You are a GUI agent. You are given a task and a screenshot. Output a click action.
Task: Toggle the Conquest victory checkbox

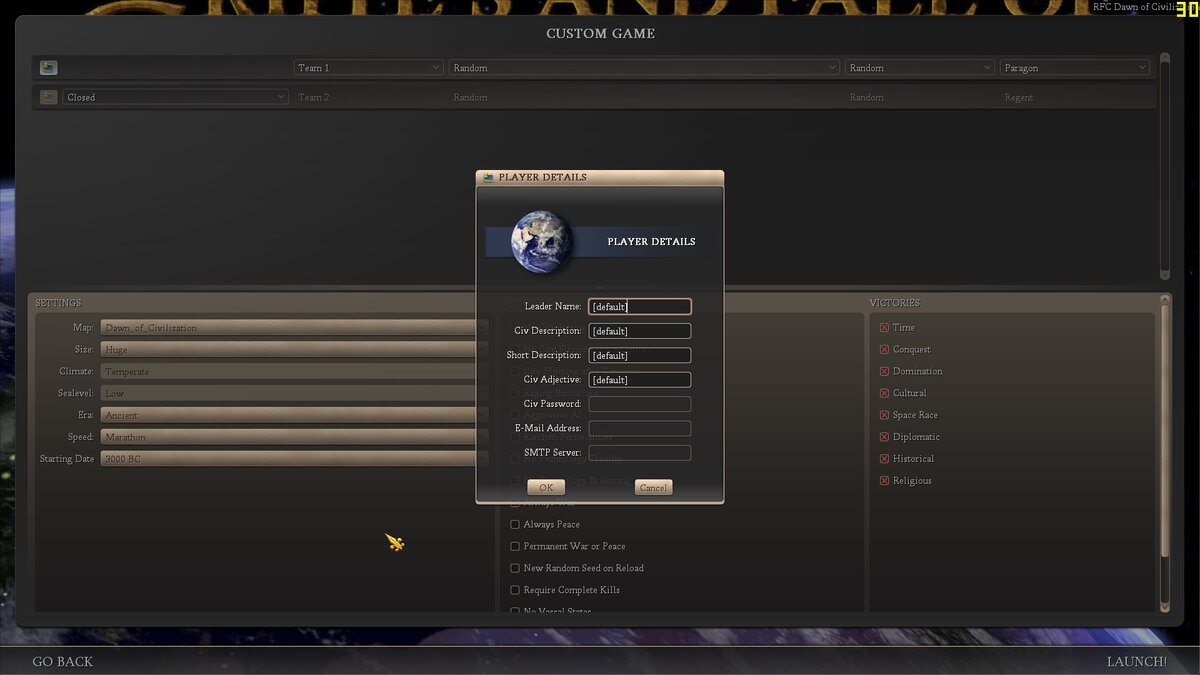tap(884, 350)
